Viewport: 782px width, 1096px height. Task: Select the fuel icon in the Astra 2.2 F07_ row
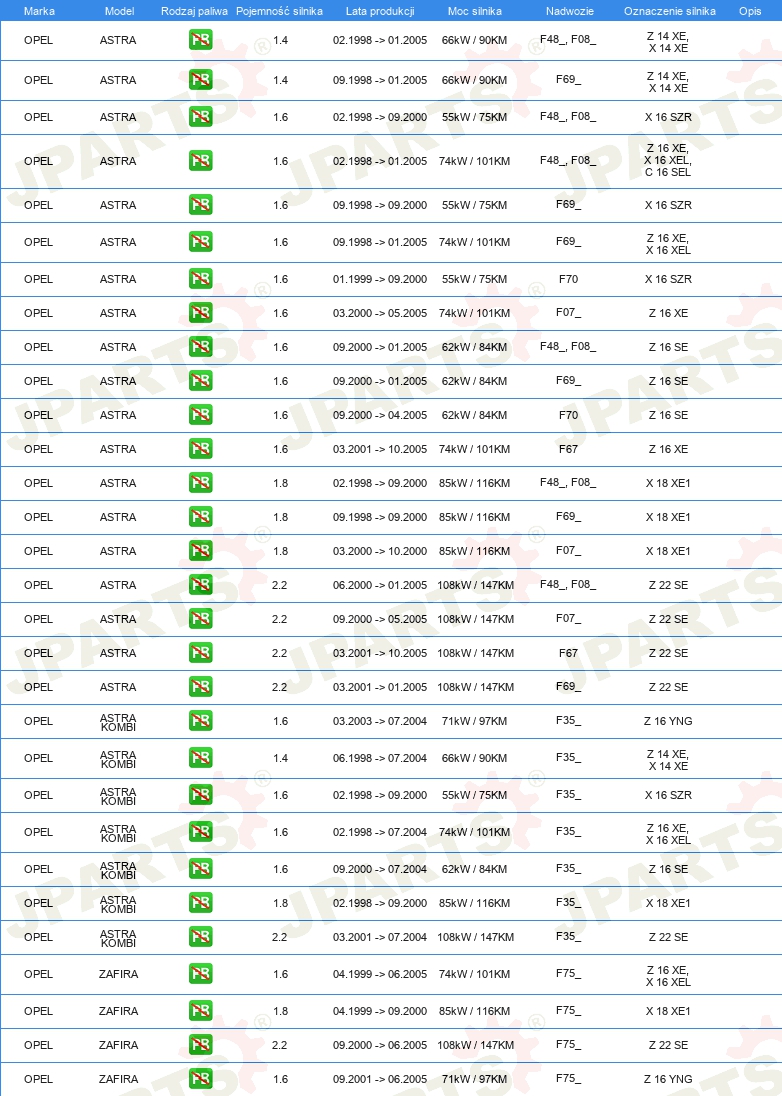click(201, 619)
